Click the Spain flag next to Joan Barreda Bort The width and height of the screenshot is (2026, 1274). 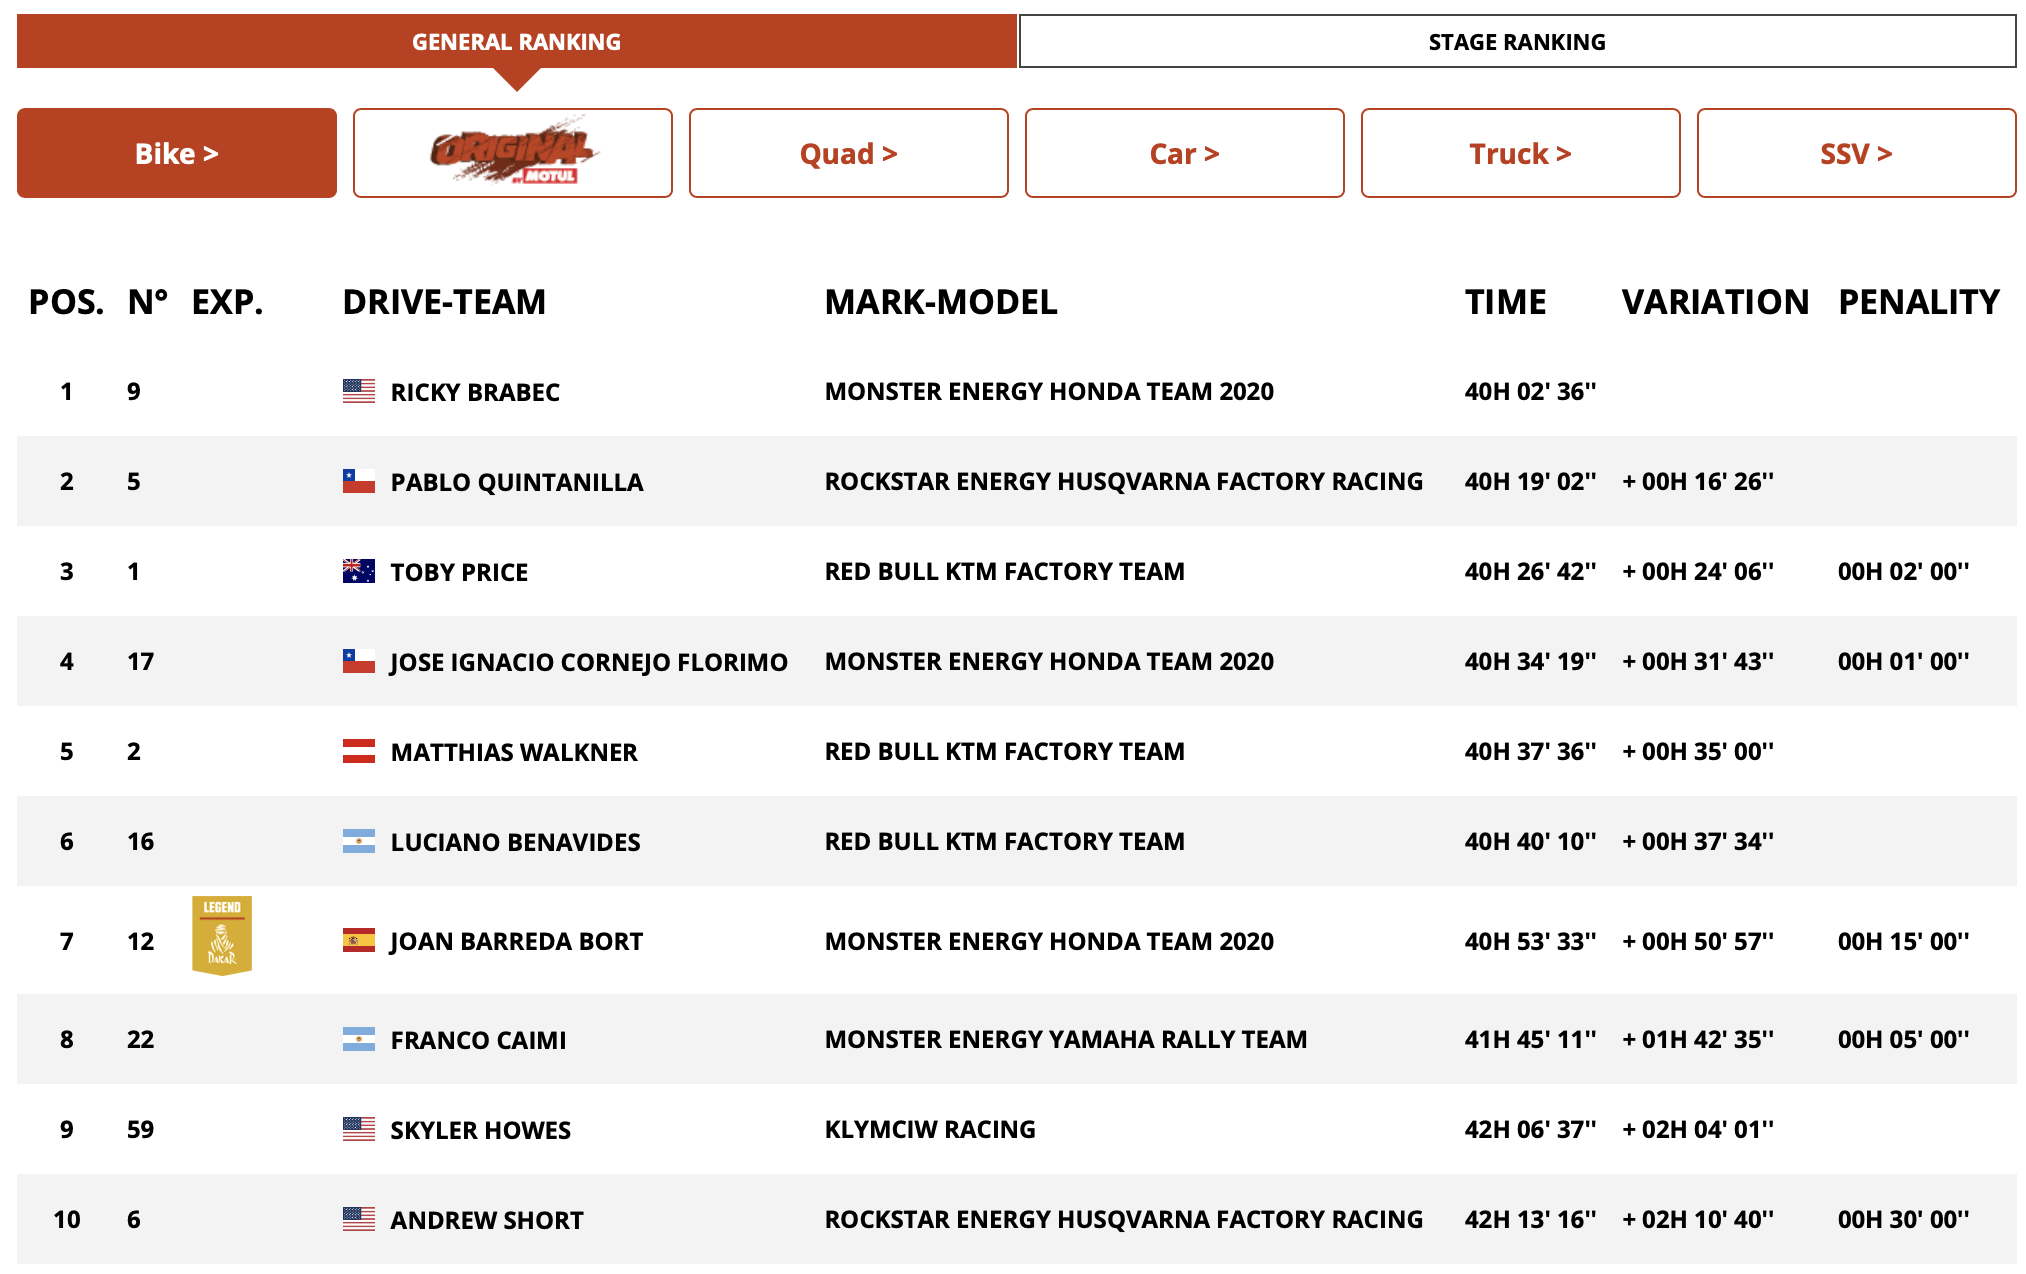click(359, 940)
